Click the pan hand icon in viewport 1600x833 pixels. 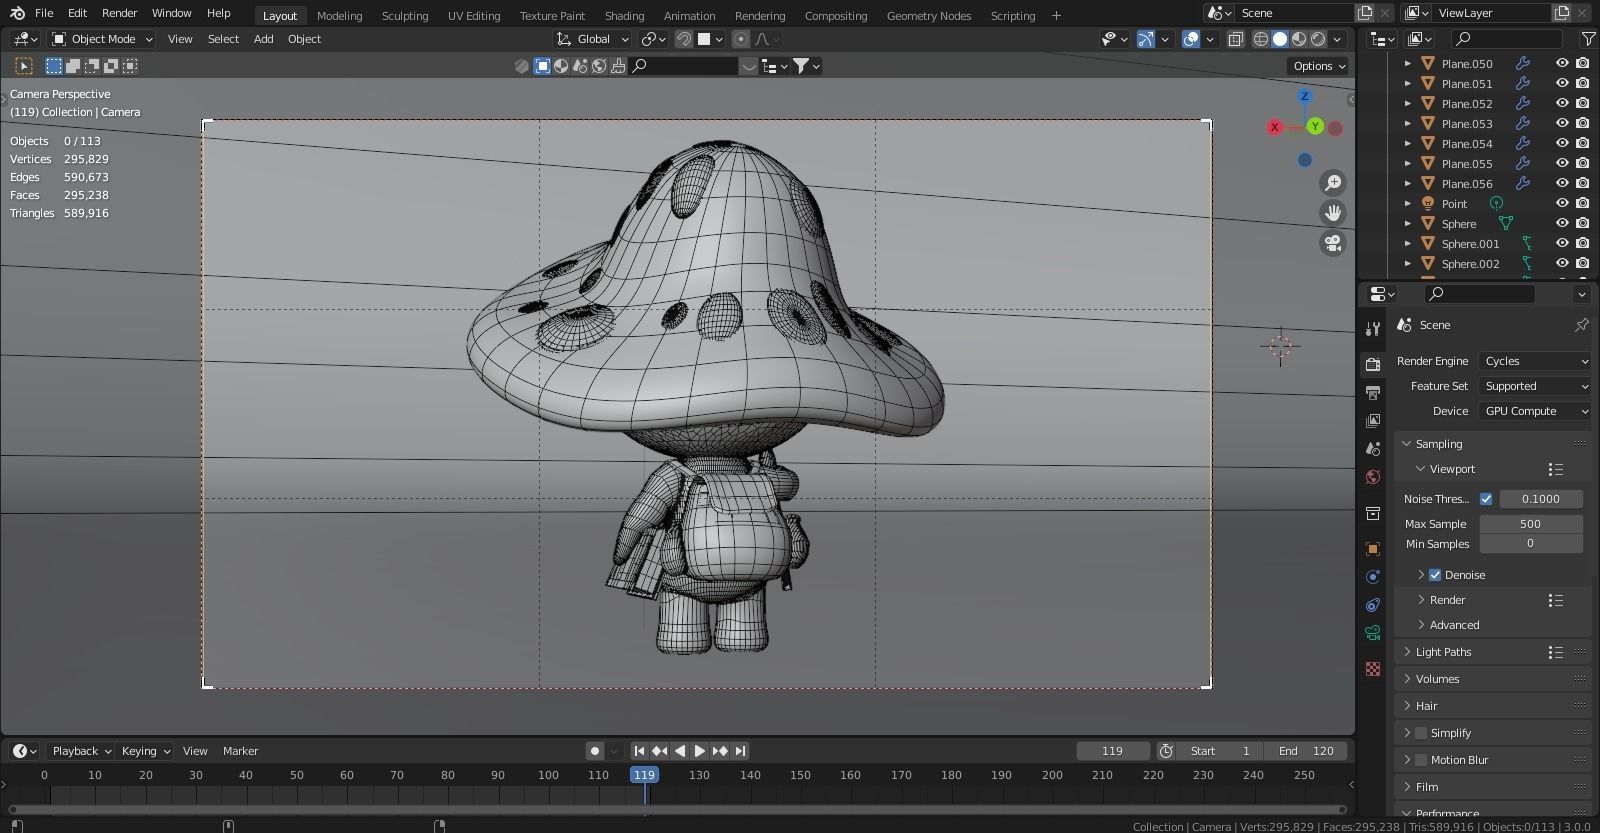pyautogui.click(x=1333, y=213)
